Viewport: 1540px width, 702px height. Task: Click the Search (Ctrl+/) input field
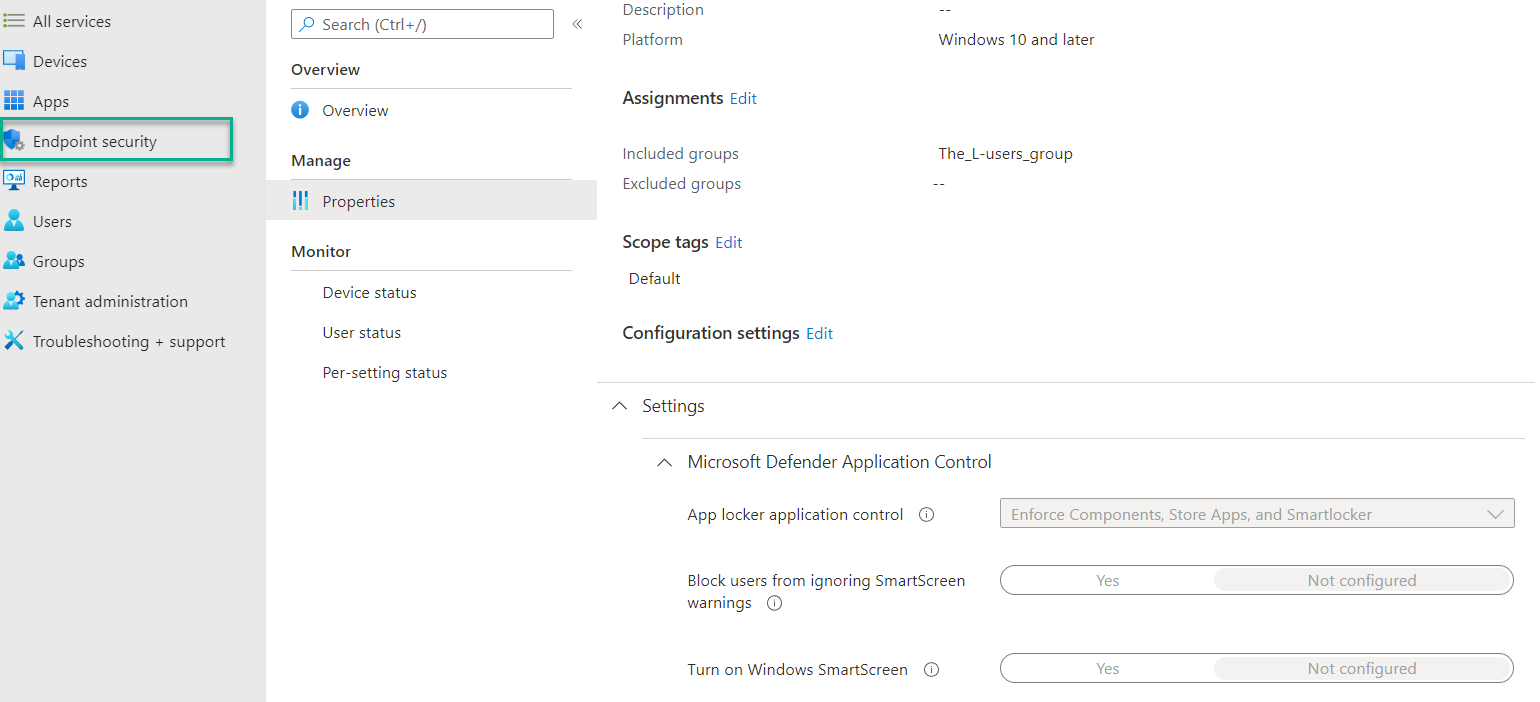click(422, 24)
